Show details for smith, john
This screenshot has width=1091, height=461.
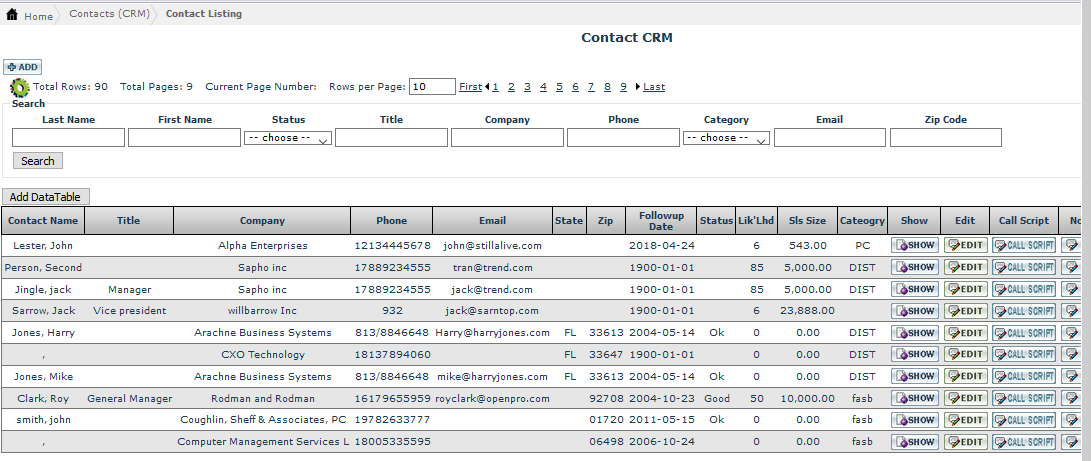(915, 421)
